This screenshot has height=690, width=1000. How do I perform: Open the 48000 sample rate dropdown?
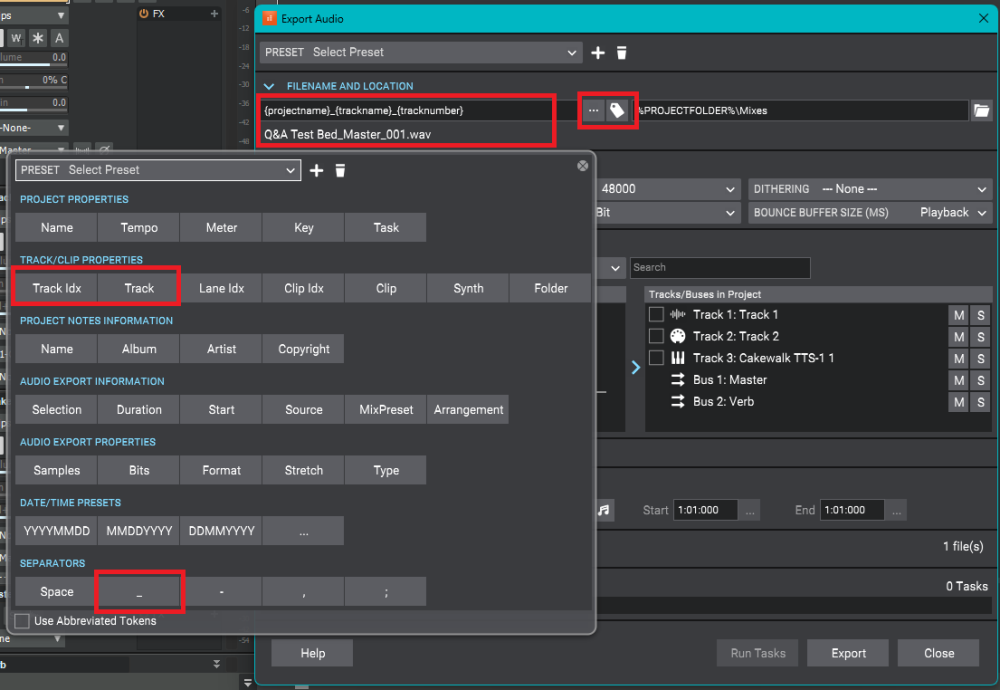pos(668,189)
